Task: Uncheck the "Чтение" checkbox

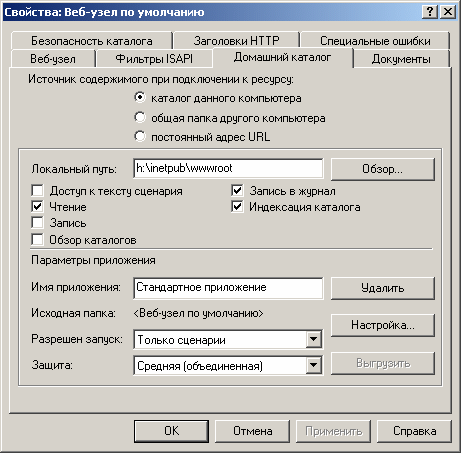Action: click(37, 207)
